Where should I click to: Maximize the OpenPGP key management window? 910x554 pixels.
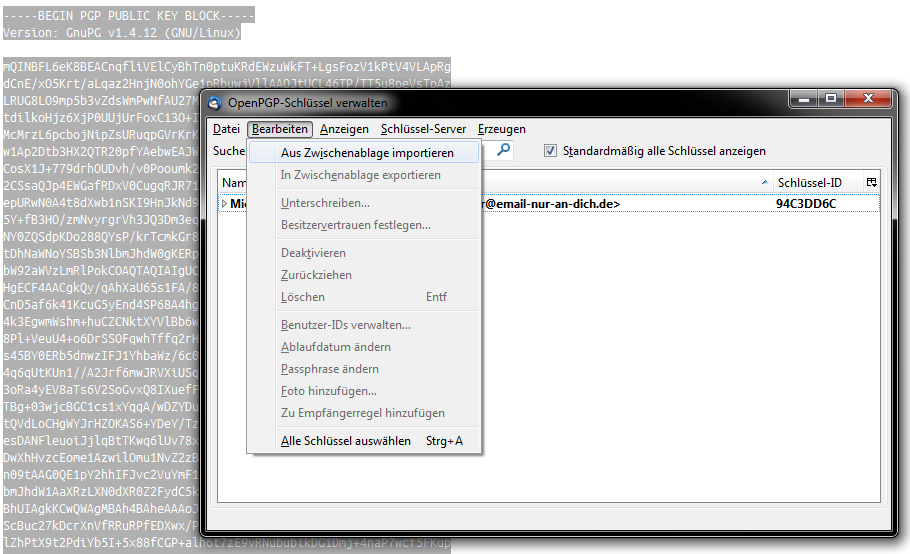click(x=830, y=99)
